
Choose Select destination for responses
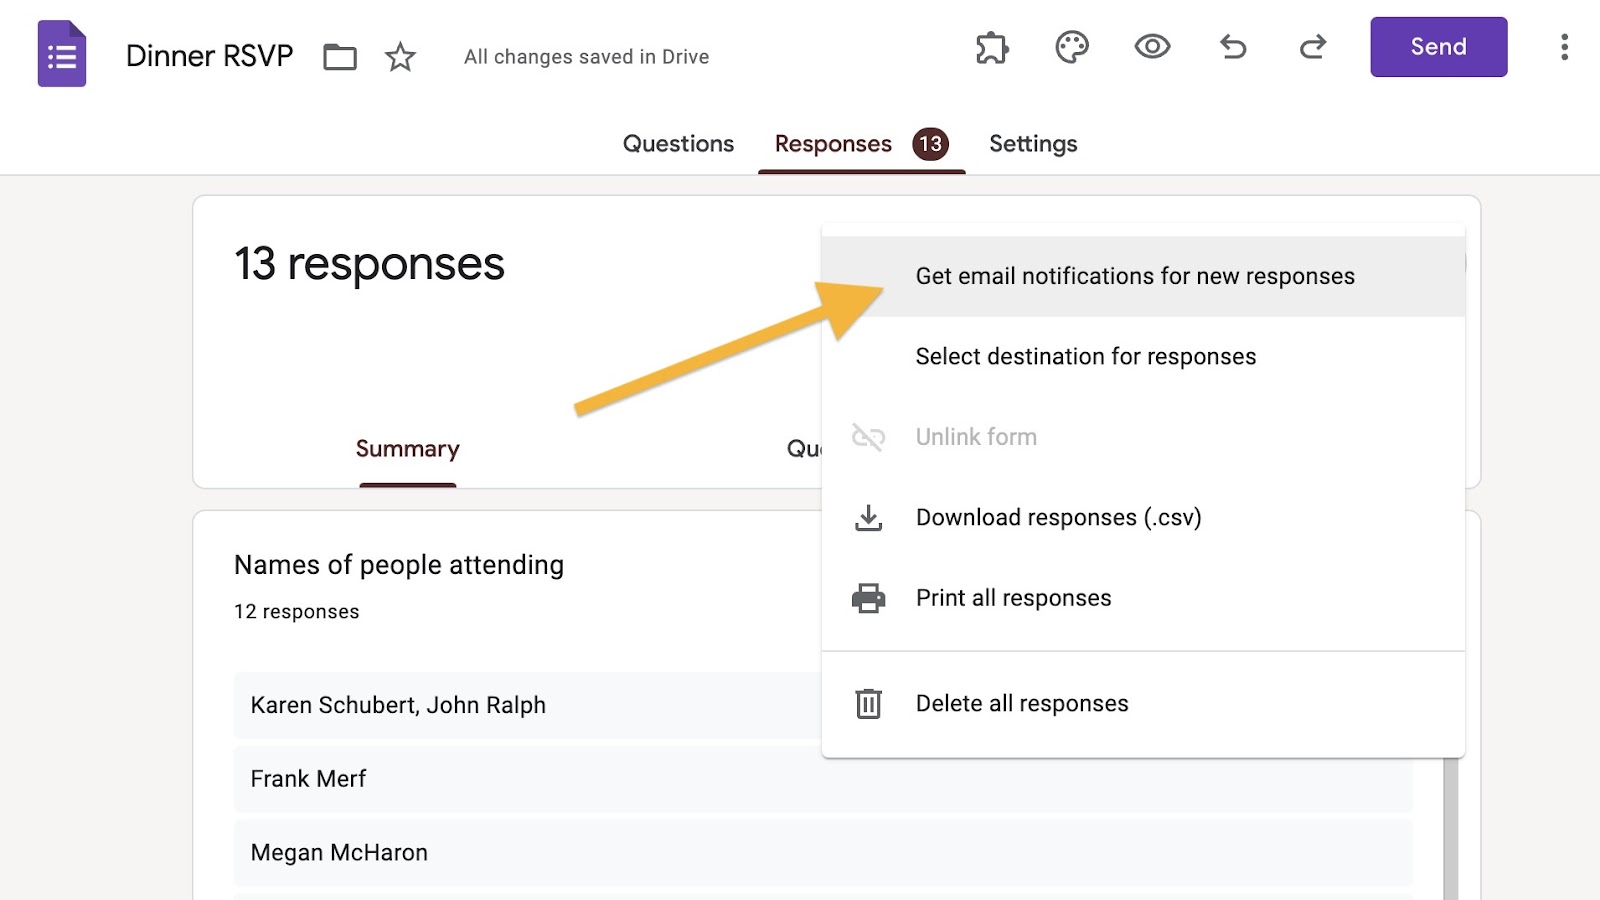1085,357
